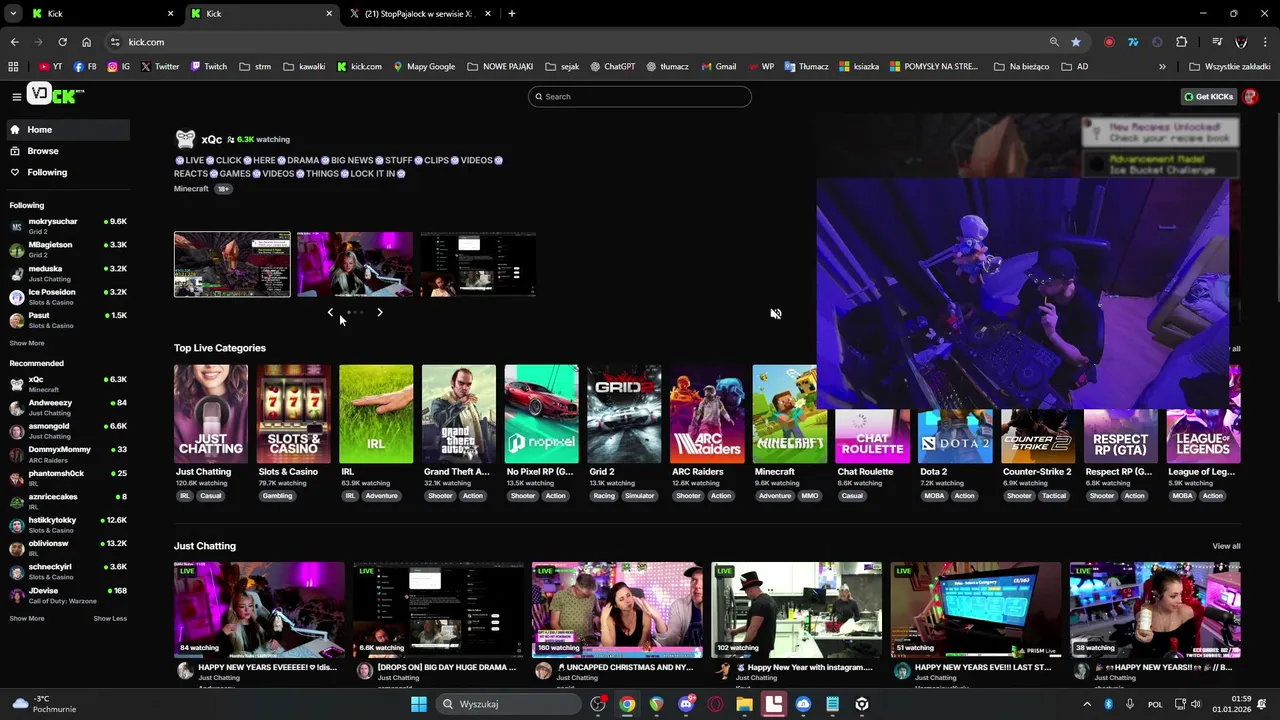1280x720 pixels.
Task: Open Grand Theft Auto category card
Action: point(459,414)
